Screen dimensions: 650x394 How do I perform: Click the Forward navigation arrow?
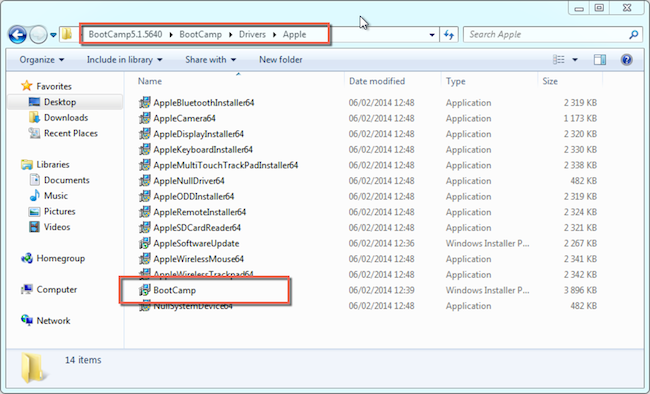point(39,35)
